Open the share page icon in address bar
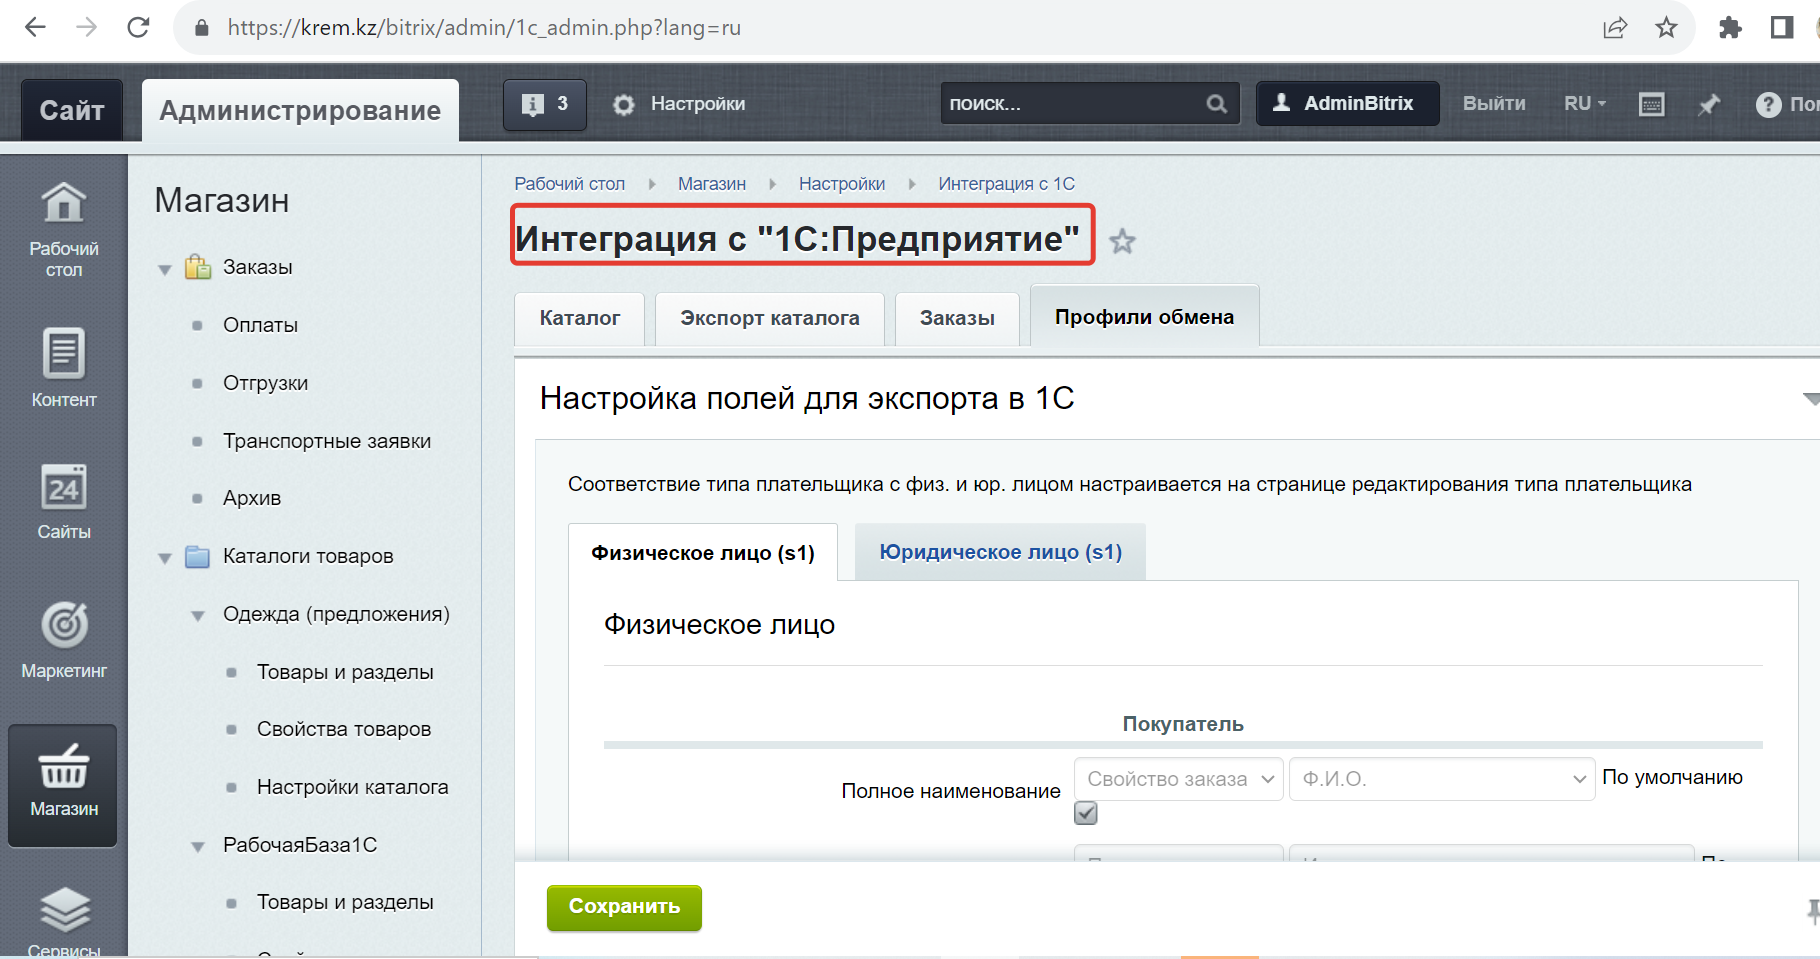This screenshot has width=1820, height=959. pyautogui.click(x=1615, y=27)
